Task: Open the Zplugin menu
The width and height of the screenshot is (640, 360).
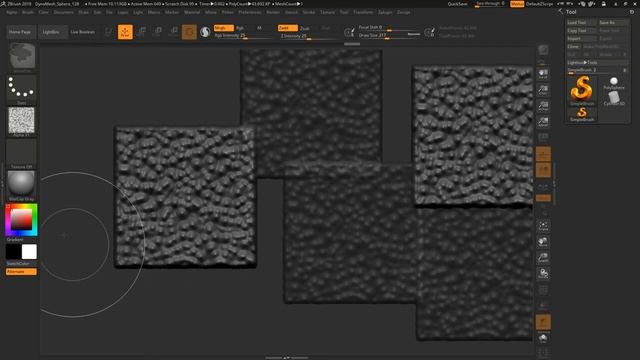Action: coord(385,12)
